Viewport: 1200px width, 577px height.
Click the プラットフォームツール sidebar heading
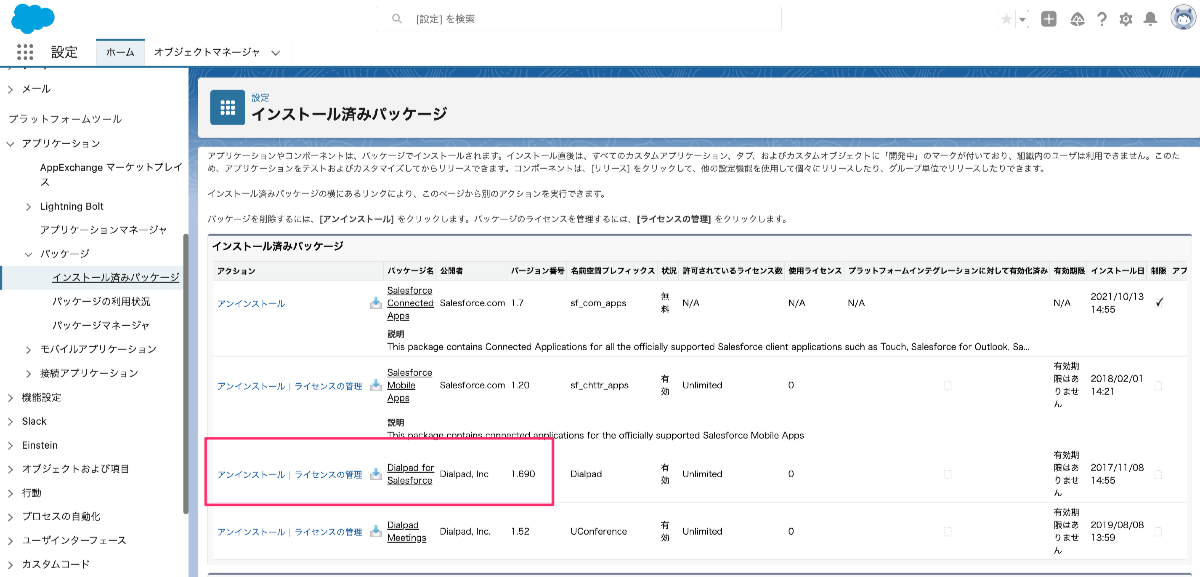tap(65, 118)
